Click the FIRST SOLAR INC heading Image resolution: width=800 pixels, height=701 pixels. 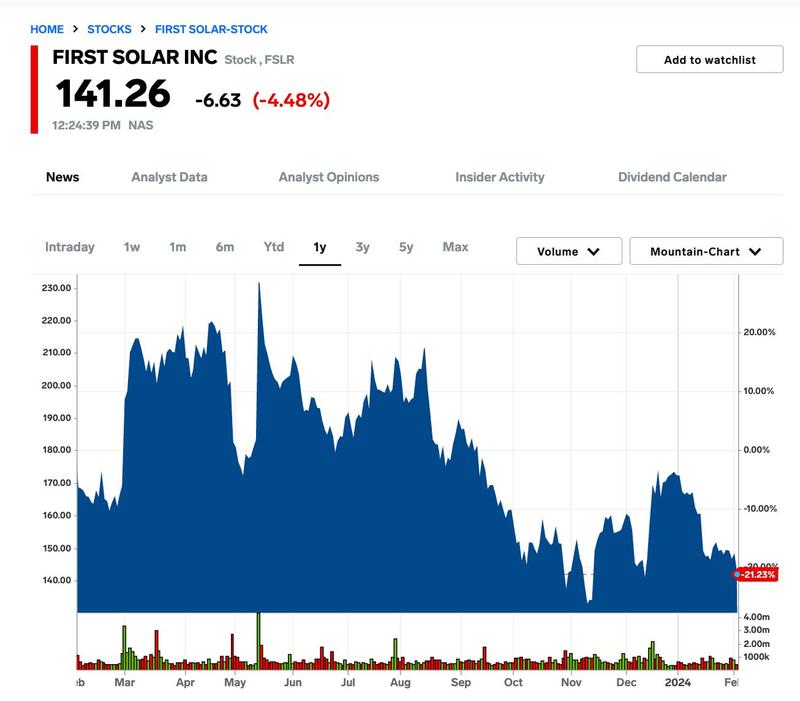coord(135,57)
